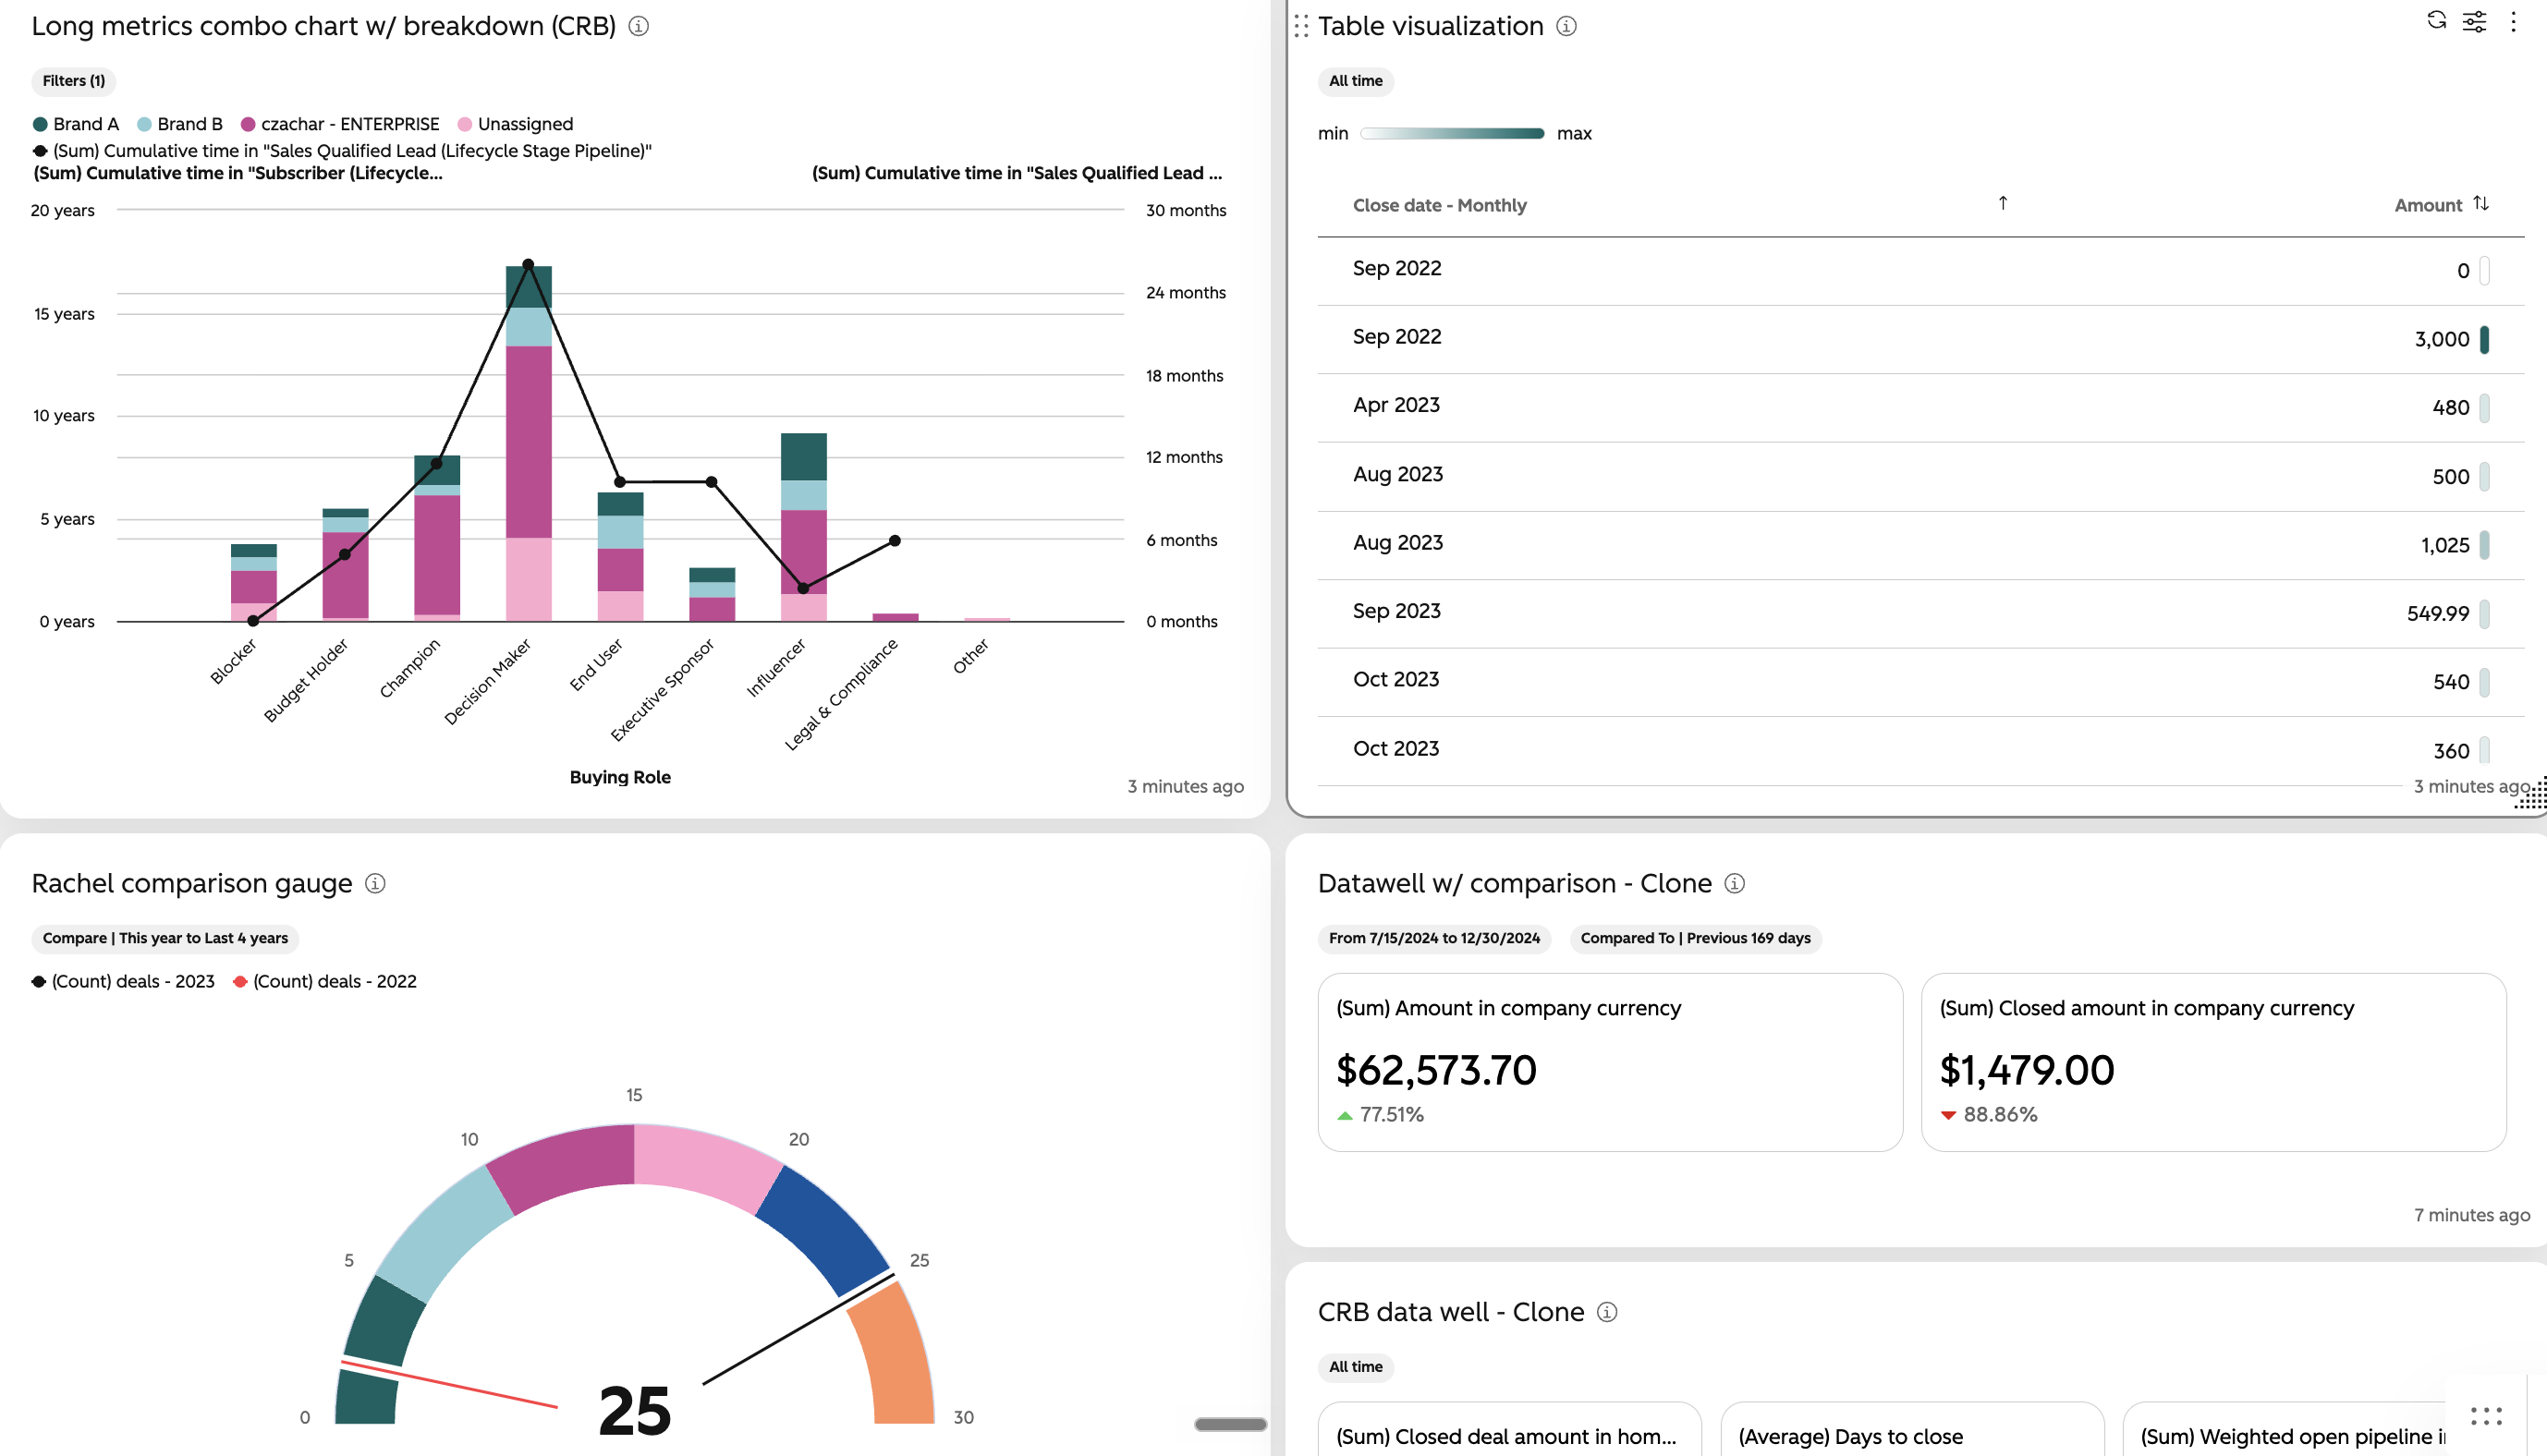The width and height of the screenshot is (2547, 1456).
Task: Click the Apr 2023 row
Action: [x=1921, y=408]
